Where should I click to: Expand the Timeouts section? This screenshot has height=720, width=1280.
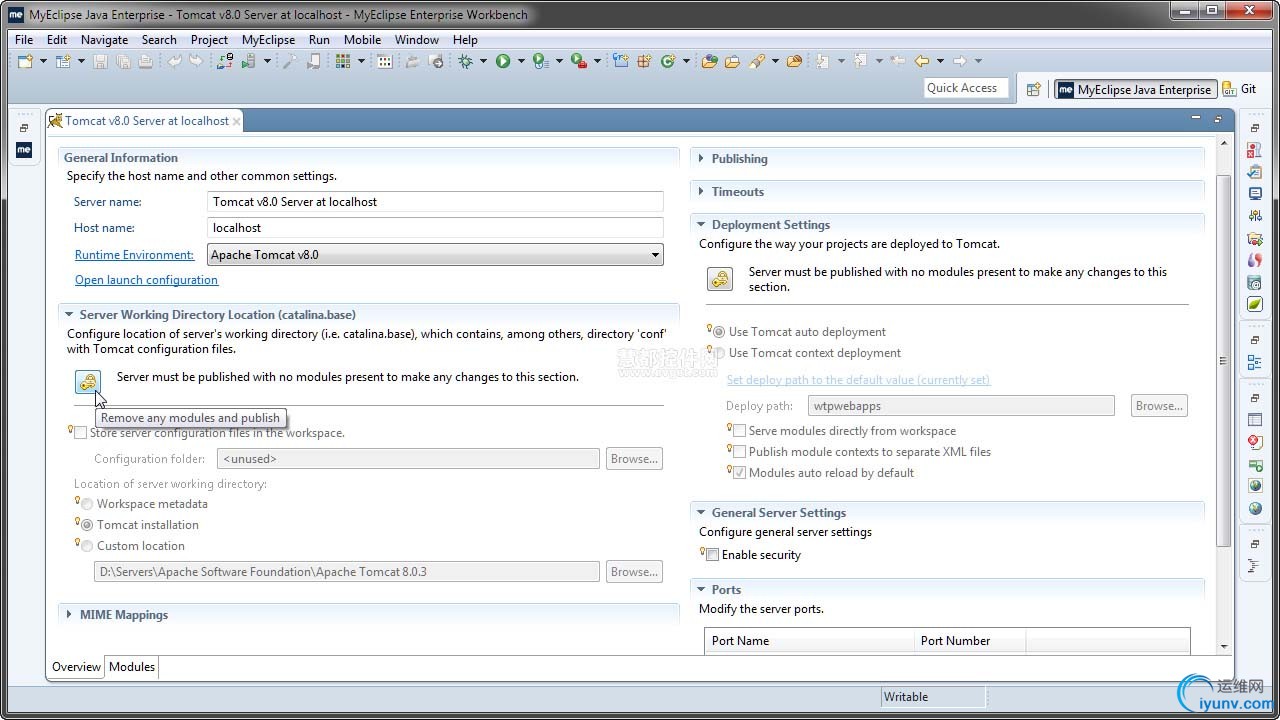click(x=701, y=192)
